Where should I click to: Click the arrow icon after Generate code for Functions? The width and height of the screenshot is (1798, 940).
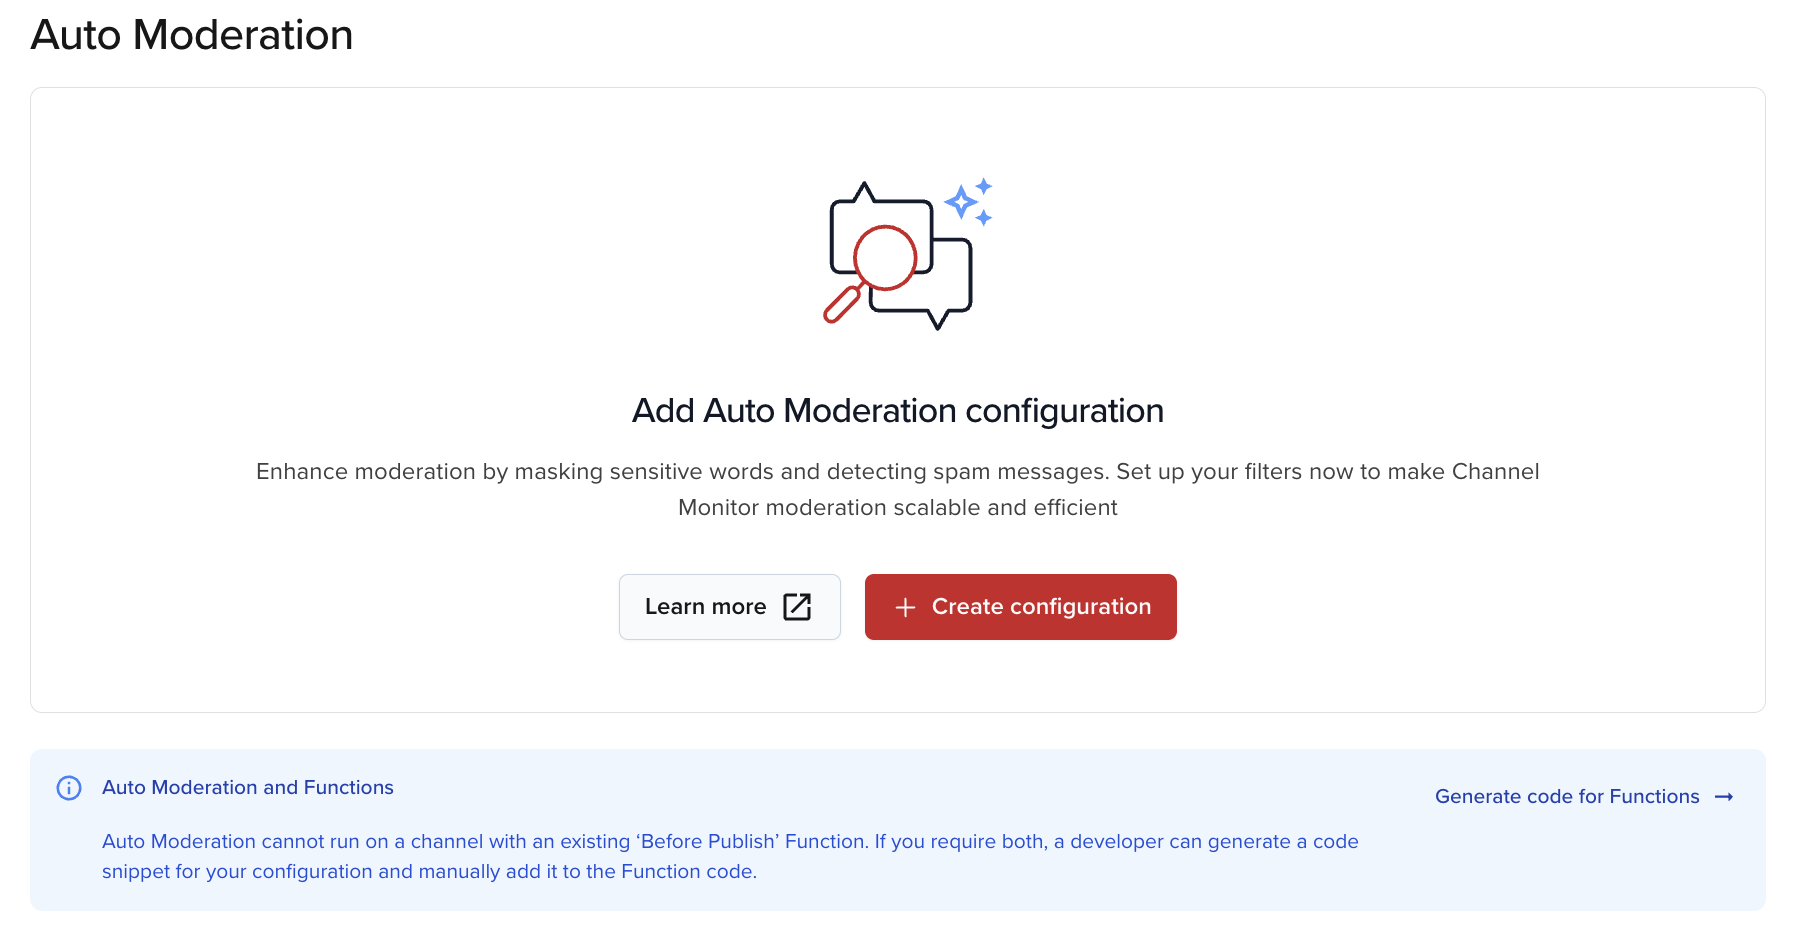click(x=1725, y=797)
